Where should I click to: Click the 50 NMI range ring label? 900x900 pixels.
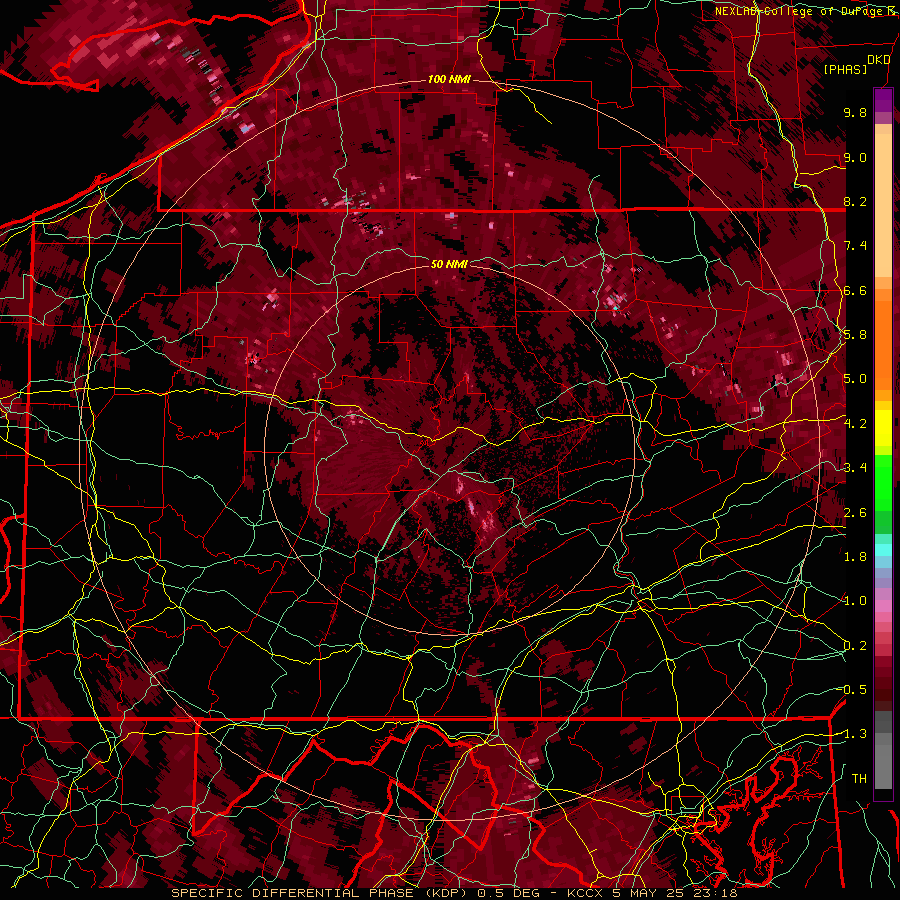pyautogui.click(x=449, y=264)
